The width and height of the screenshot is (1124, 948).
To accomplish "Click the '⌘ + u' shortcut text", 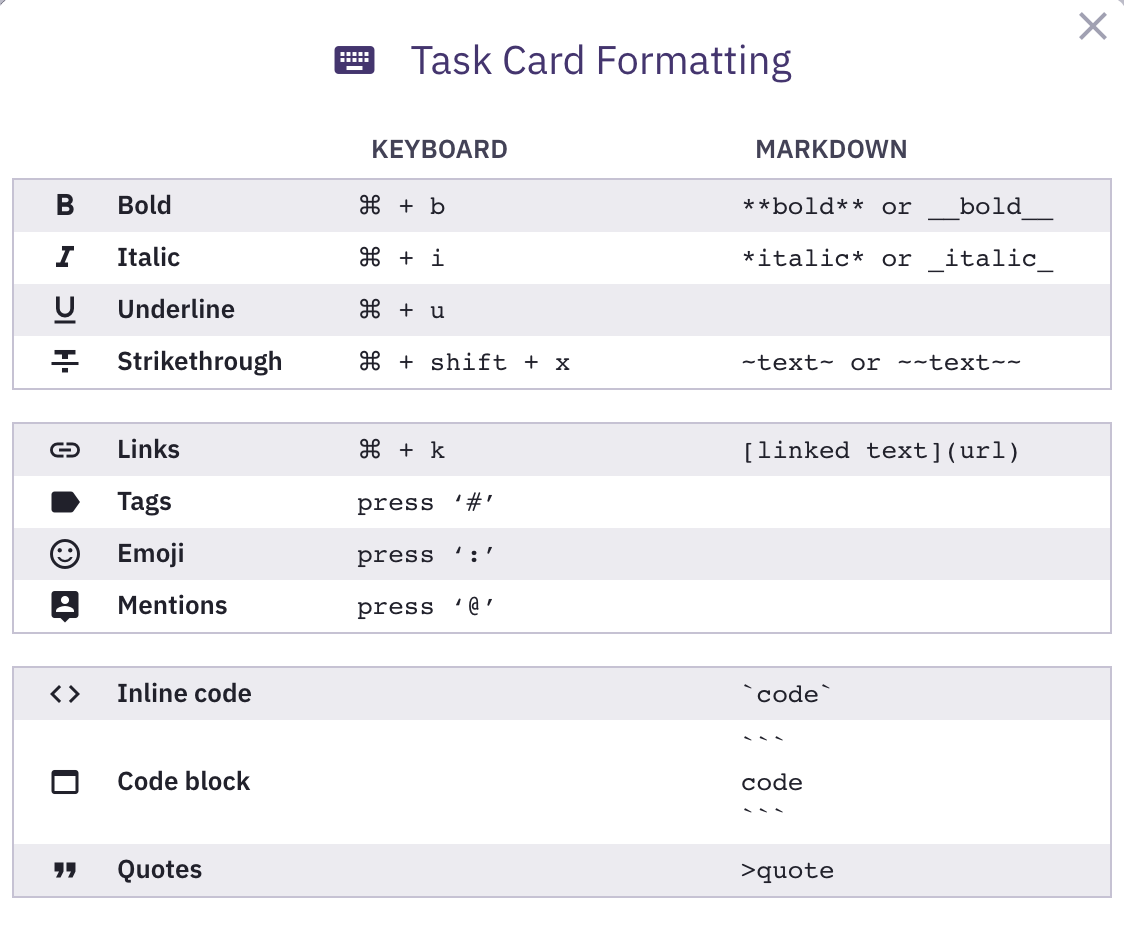I will pyautogui.click(x=401, y=311).
